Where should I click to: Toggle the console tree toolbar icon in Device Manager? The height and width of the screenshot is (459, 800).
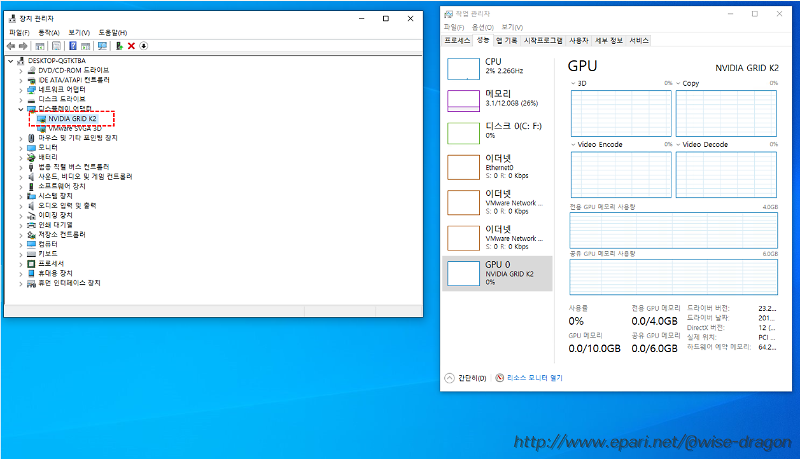tap(40, 46)
